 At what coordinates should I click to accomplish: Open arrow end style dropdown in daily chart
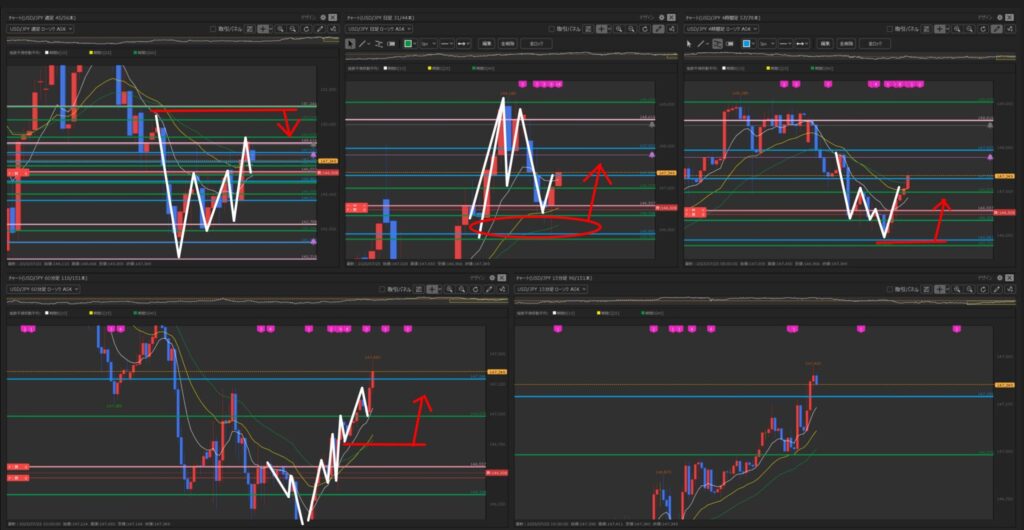tap(462, 43)
